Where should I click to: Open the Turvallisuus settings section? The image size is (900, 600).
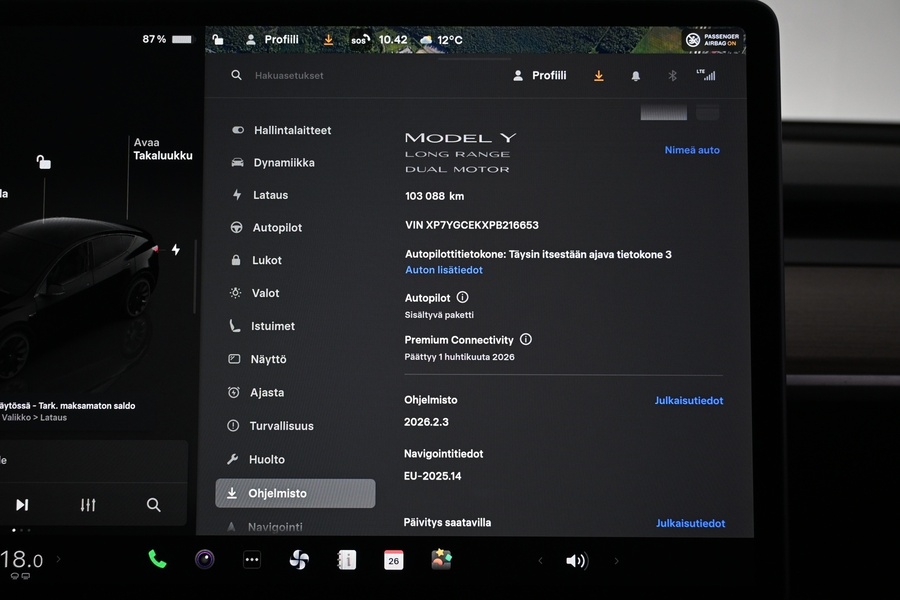(x=281, y=426)
